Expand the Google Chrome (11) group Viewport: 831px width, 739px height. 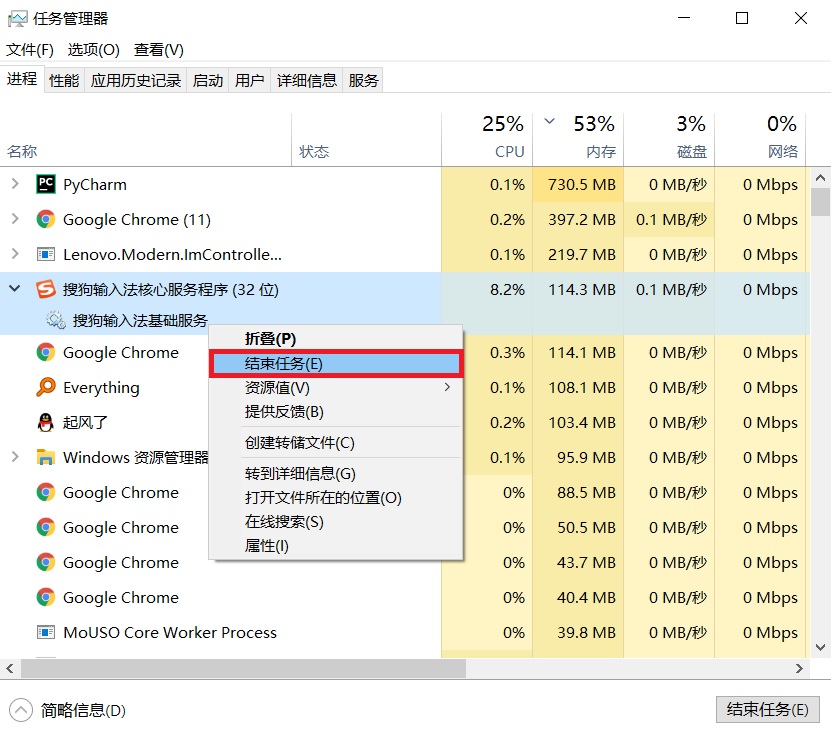(x=15, y=219)
